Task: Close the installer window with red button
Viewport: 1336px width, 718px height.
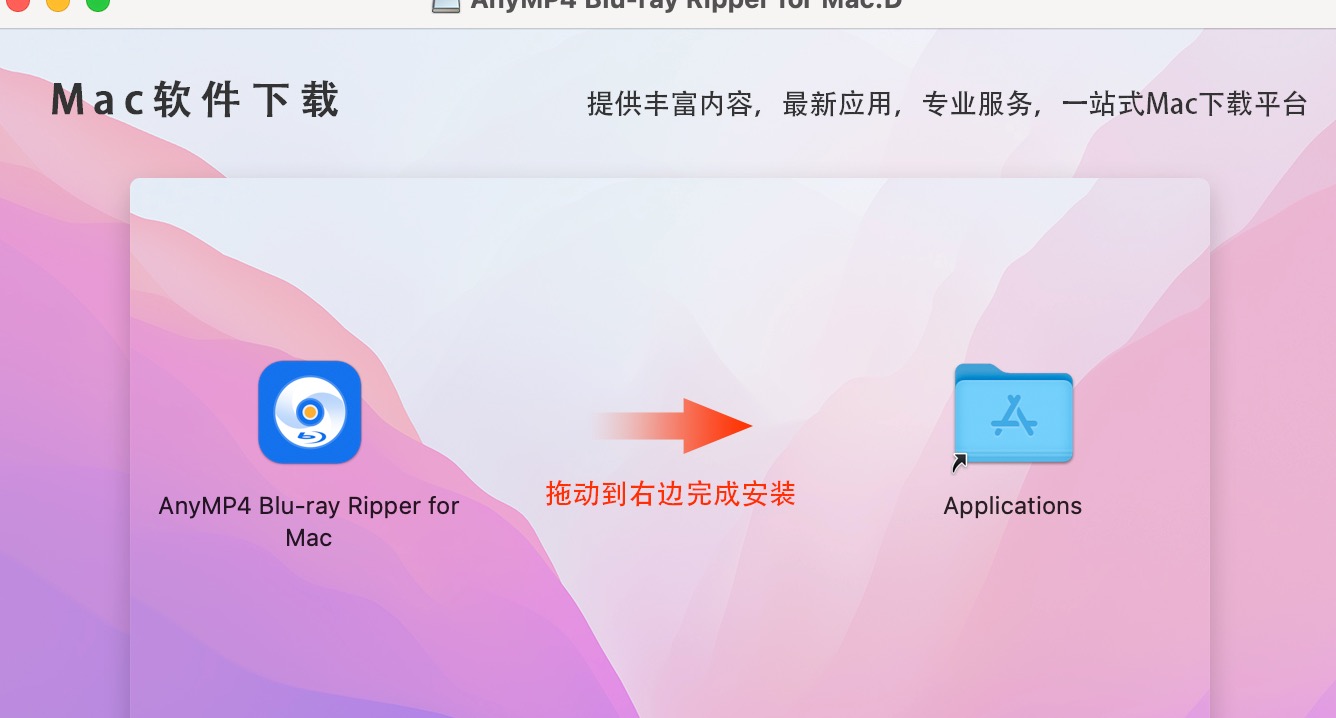Action: coord(18,3)
